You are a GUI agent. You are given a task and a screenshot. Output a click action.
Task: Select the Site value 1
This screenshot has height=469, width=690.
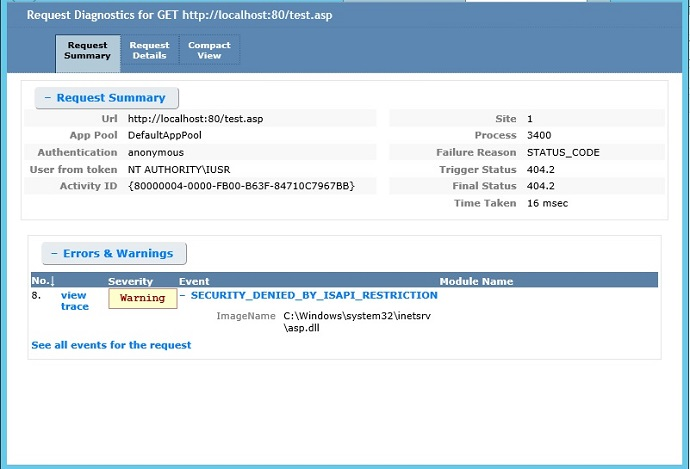530,119
